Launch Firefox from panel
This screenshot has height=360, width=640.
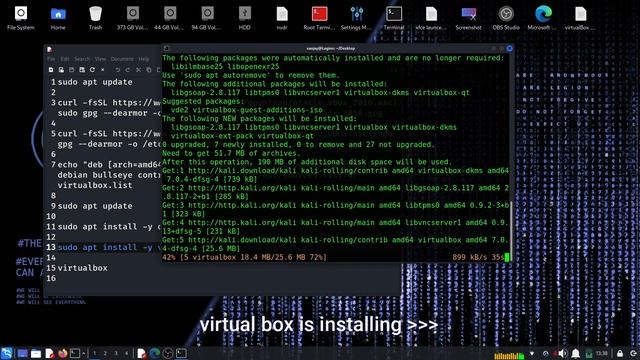coord(62,353)
